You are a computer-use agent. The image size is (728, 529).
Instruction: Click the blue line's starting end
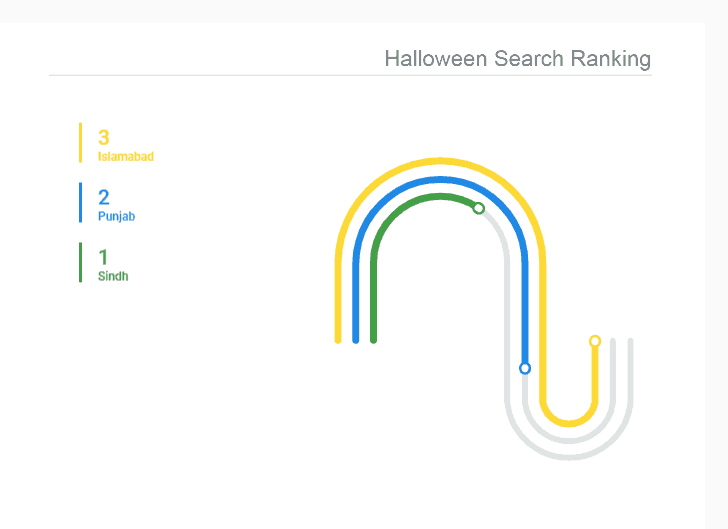click(x=356, y=339)
